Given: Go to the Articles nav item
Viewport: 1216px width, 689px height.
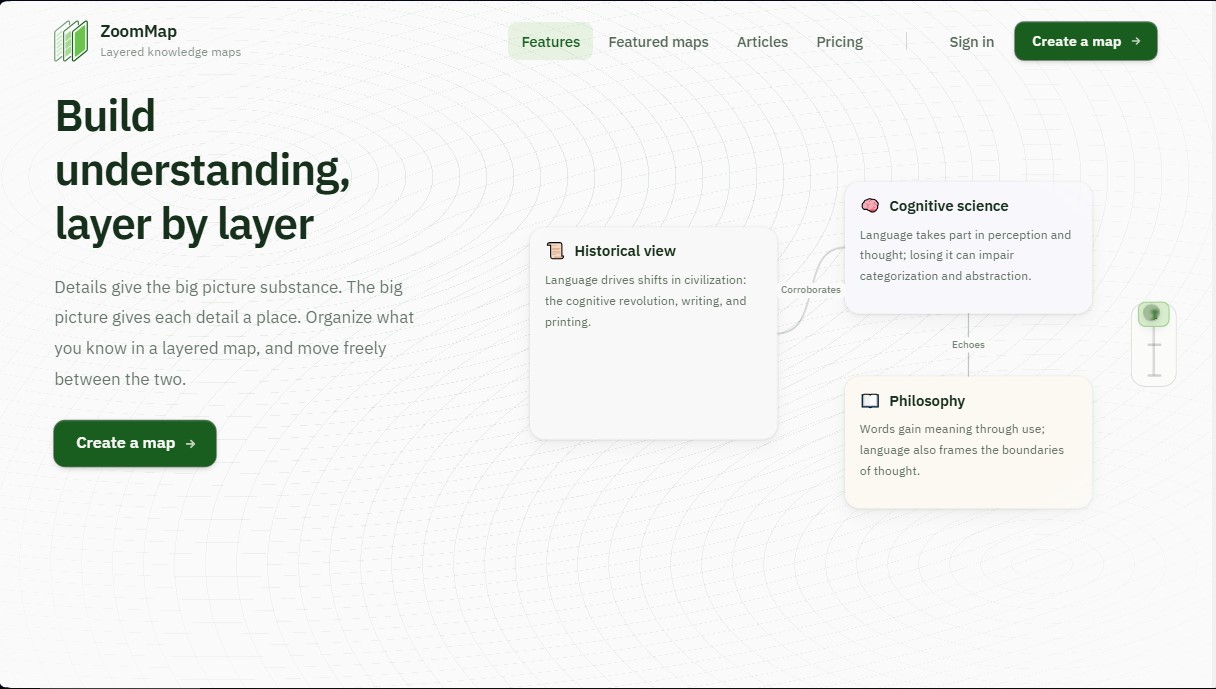Looking at the screenshot, I should pyautogui.click(x=762, y=42).
